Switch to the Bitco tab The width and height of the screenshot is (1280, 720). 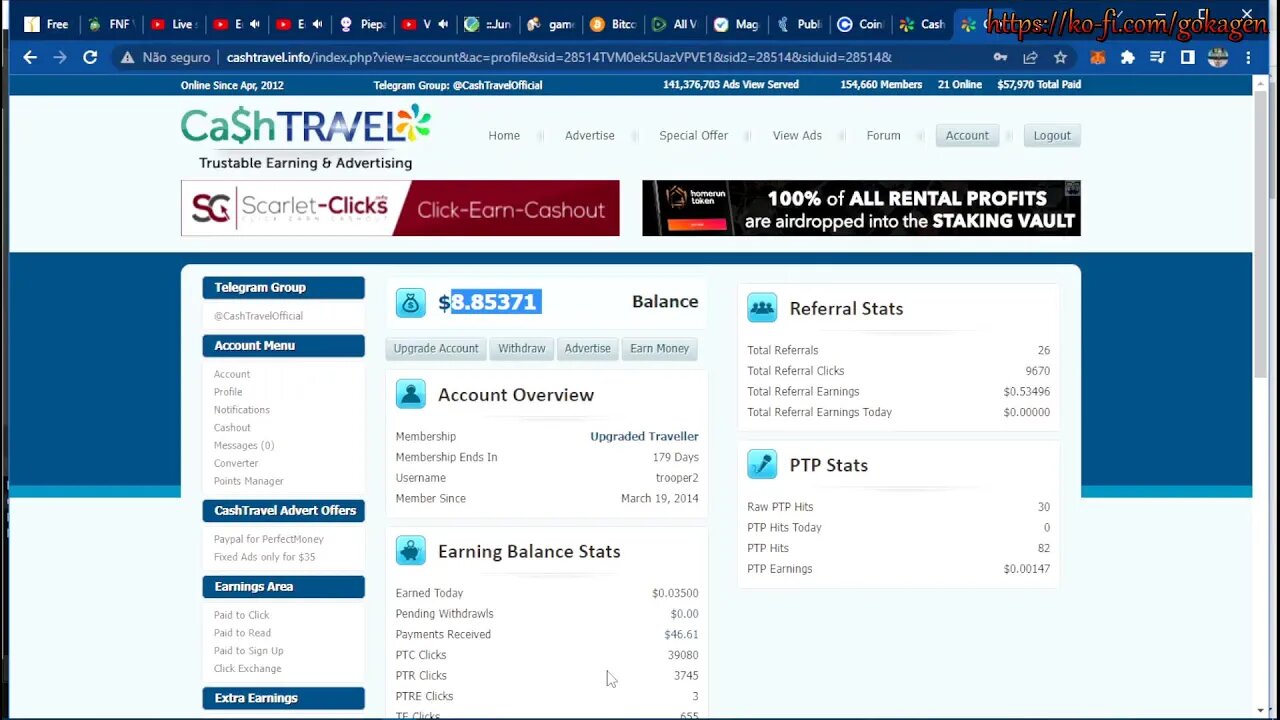(613, 24)
